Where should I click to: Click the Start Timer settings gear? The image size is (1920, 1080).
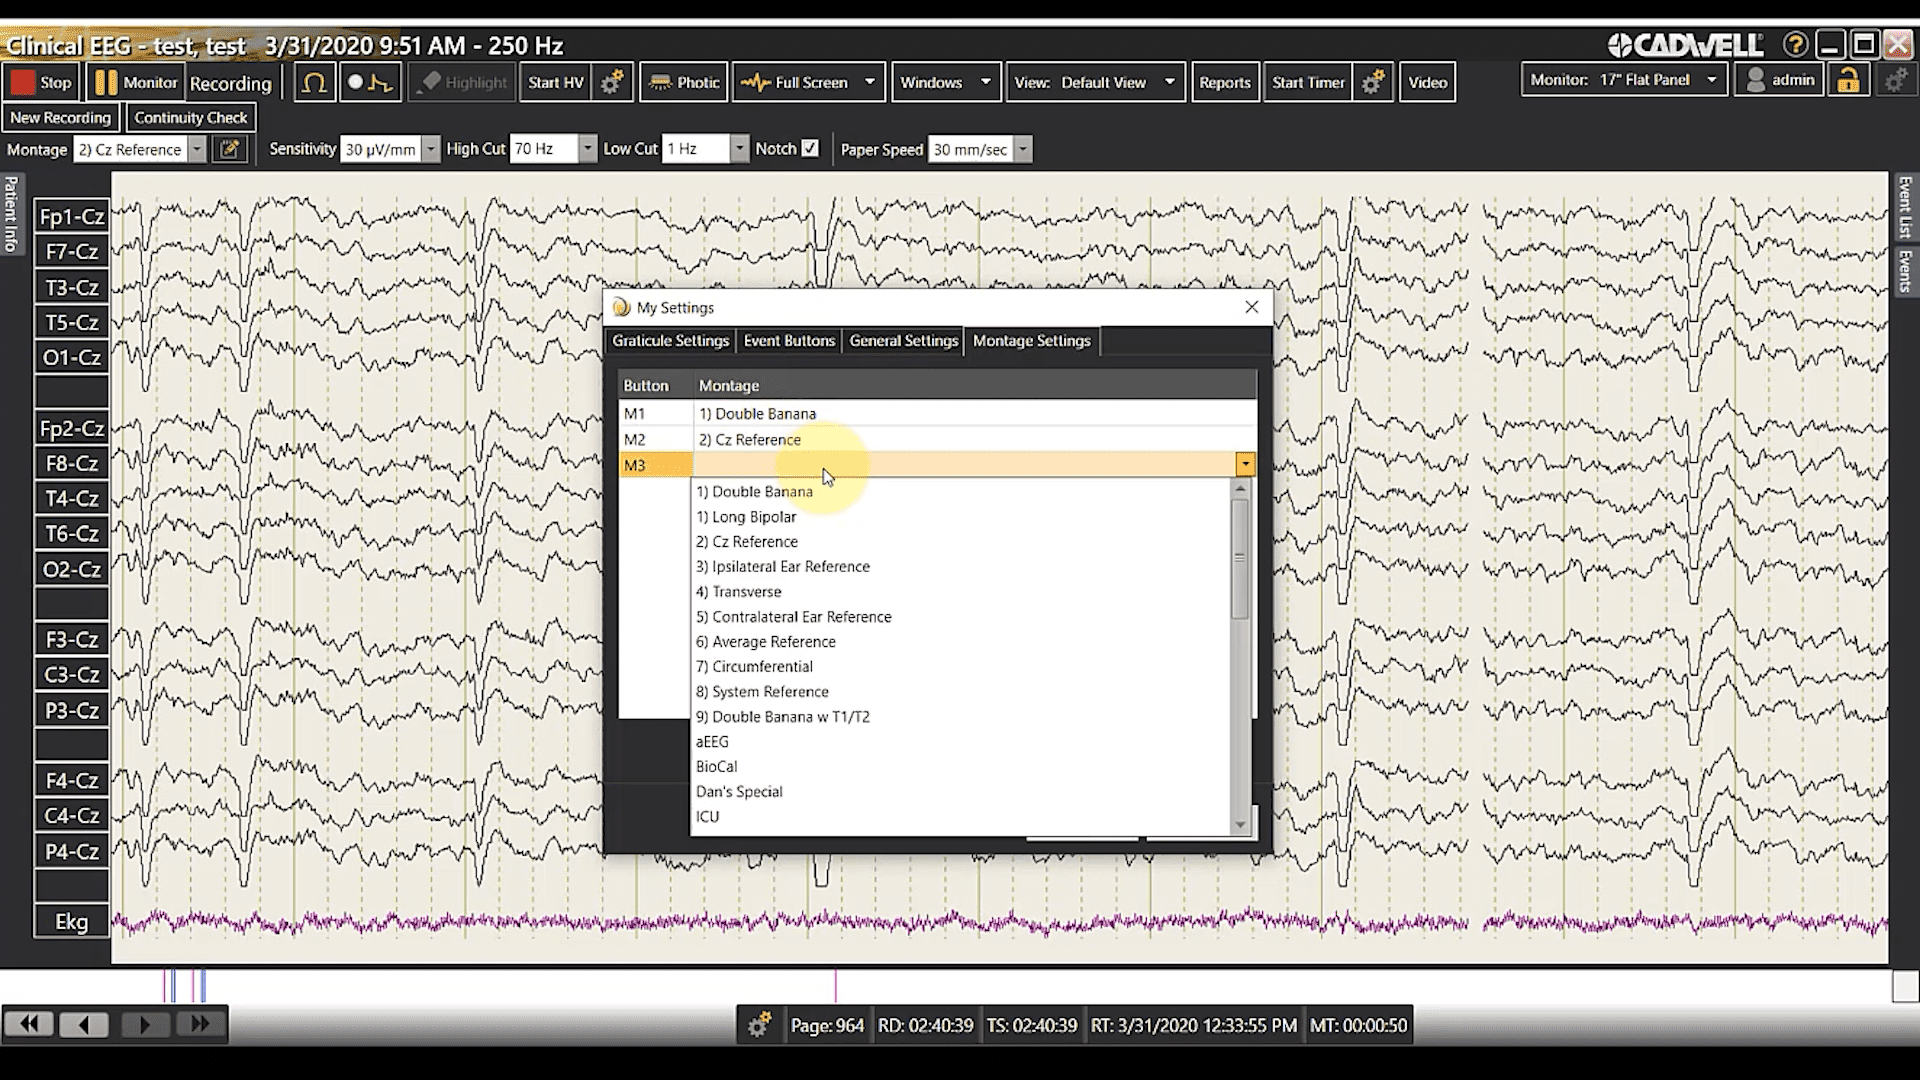[1373, 83]
